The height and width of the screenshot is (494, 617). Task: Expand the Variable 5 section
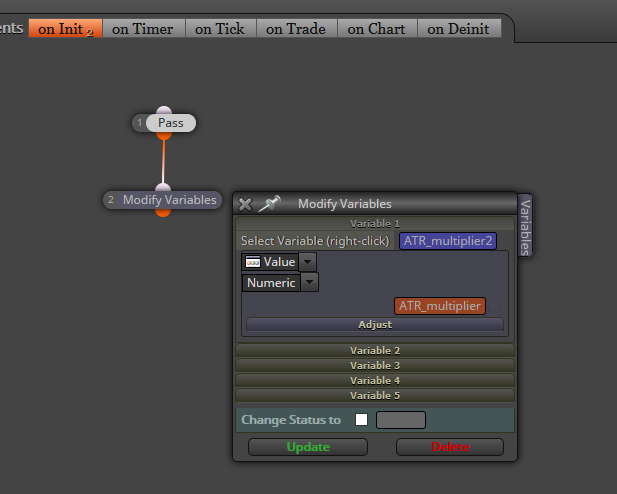(375, 395)
